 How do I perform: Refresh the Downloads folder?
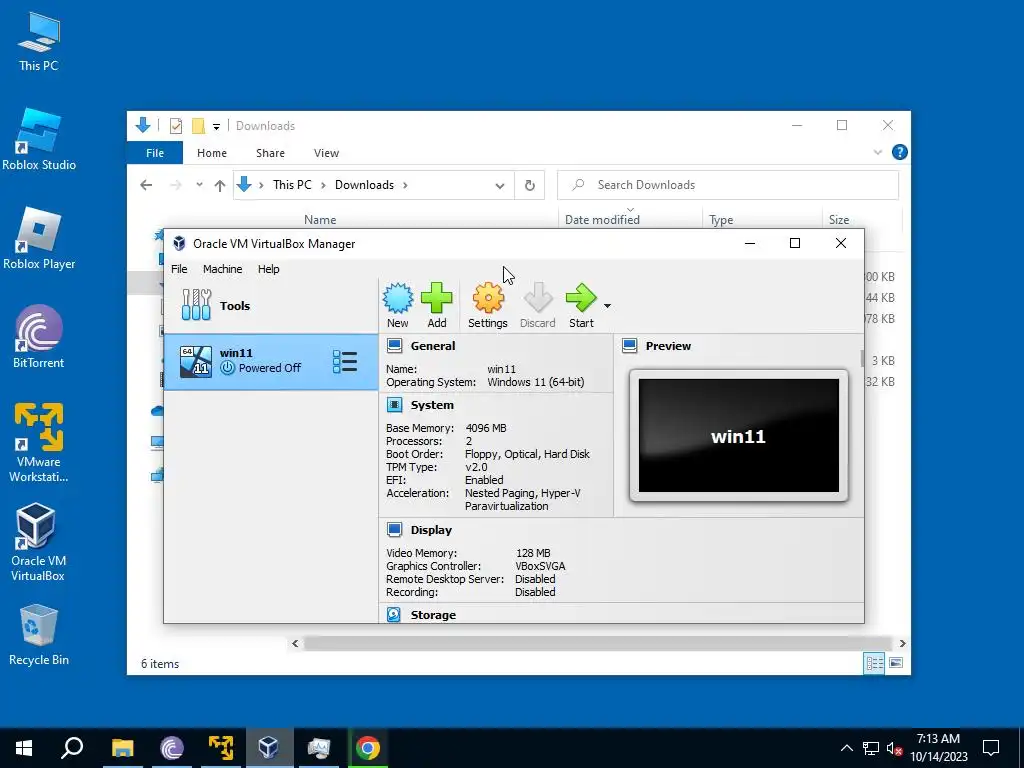coord(530,185)
